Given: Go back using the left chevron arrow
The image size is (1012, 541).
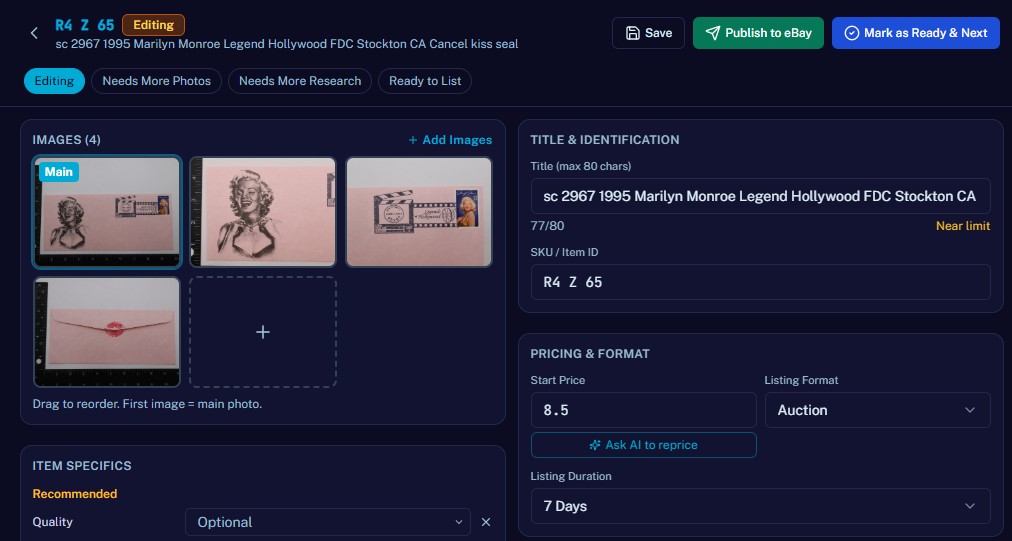Looking at the screenshot, I should 34,33.
